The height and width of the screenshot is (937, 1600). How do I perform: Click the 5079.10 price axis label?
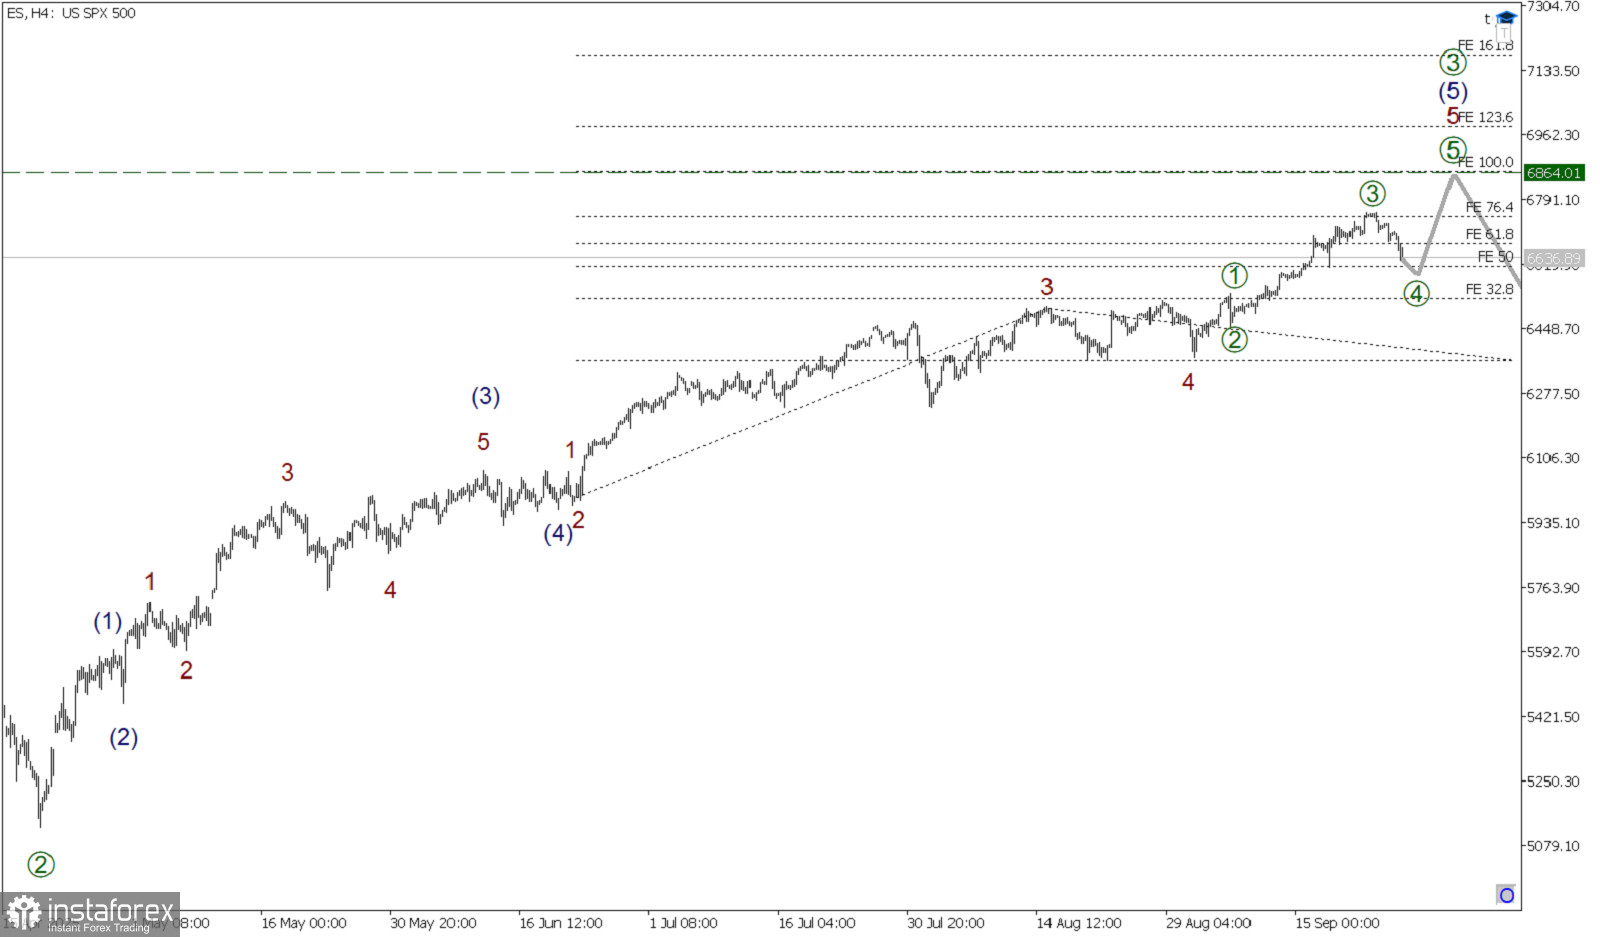pyautogui.click(x=1553, y=846)
